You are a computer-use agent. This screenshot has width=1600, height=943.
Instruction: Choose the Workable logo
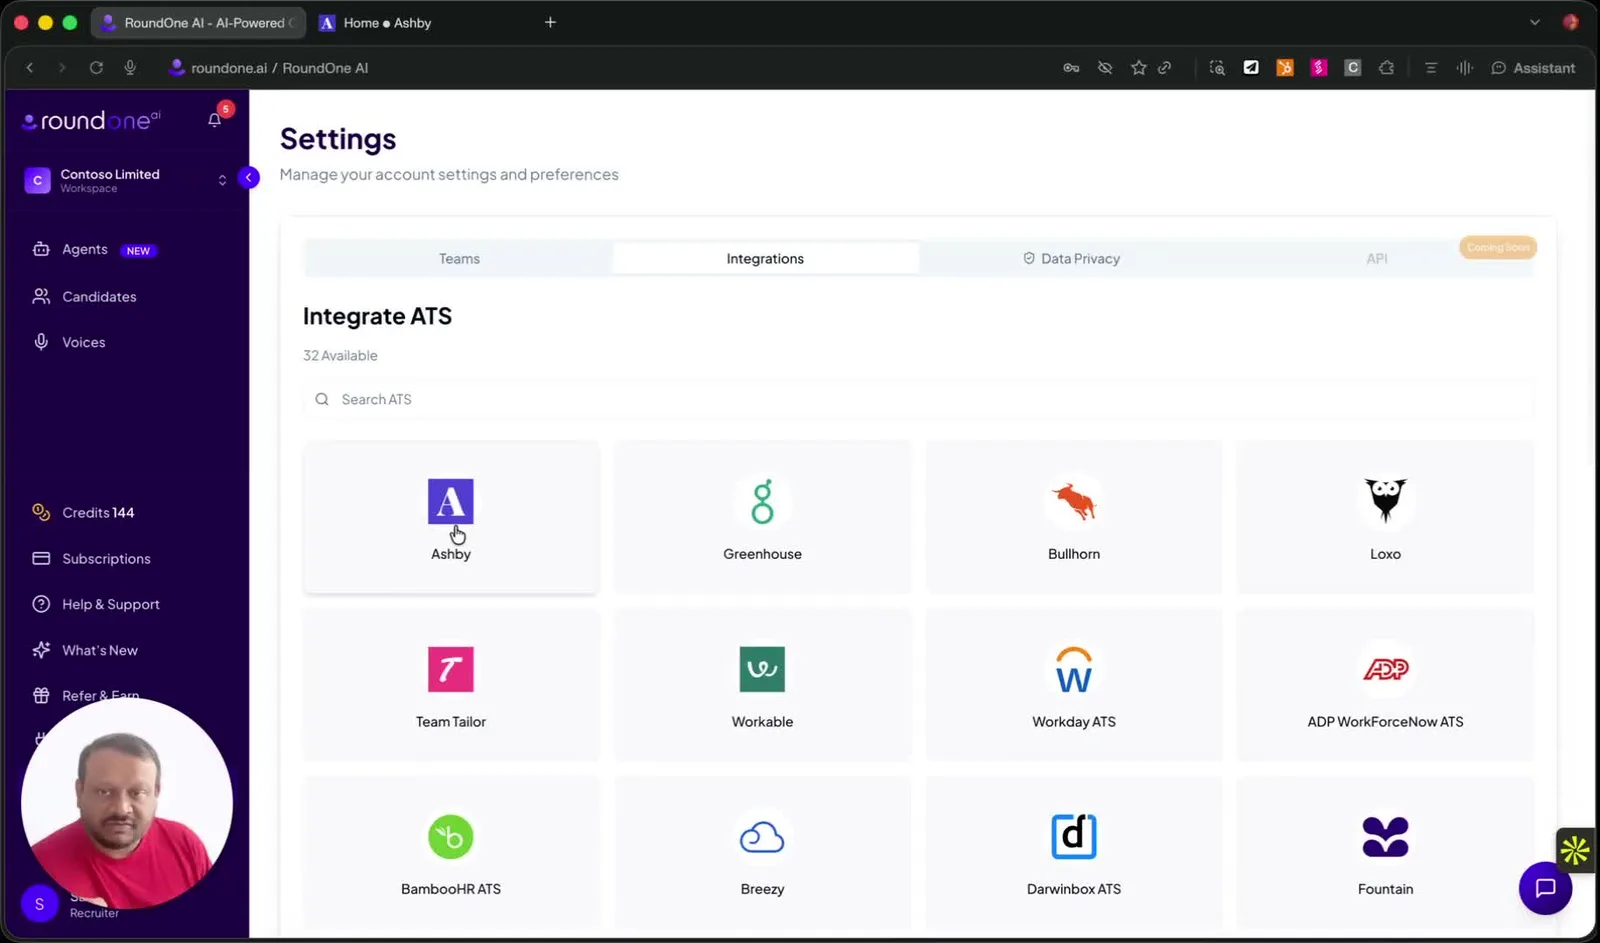(762, 669)
